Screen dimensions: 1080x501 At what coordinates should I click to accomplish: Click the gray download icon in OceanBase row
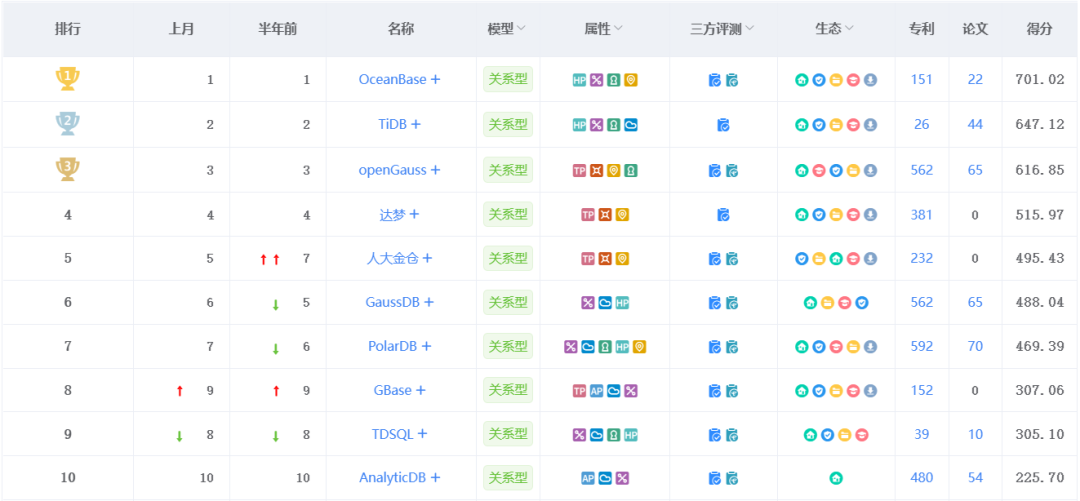tap(871, 80)
